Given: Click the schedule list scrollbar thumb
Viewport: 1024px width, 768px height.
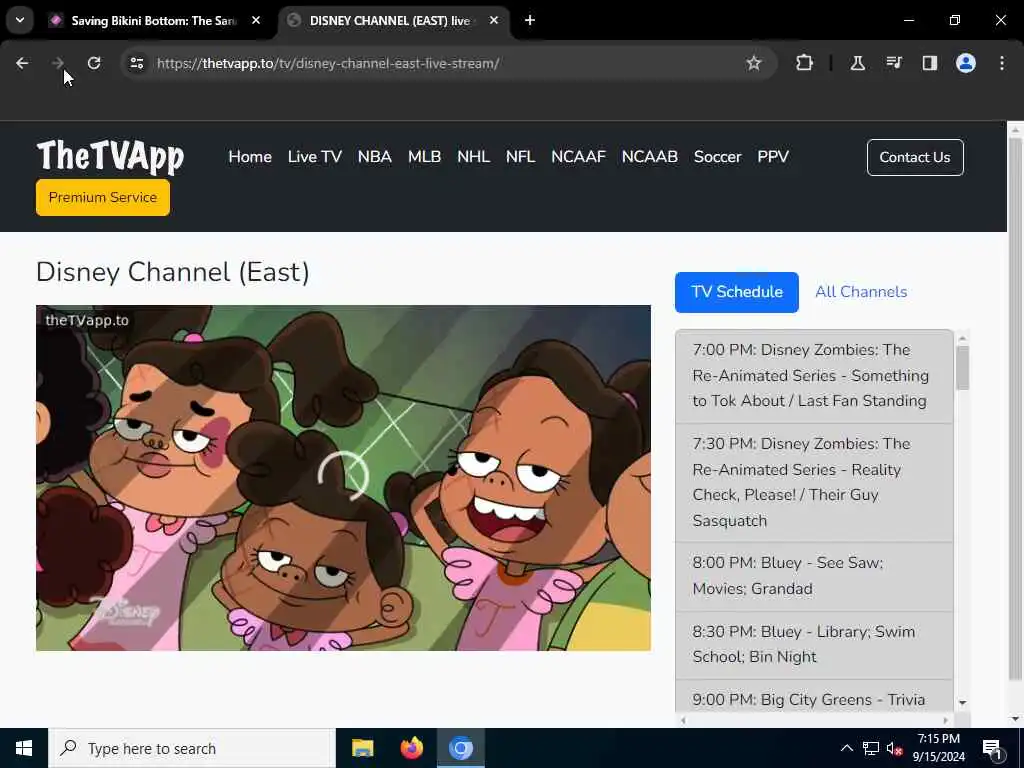Looking at the screenshot, I should click(x=963, y=368).
